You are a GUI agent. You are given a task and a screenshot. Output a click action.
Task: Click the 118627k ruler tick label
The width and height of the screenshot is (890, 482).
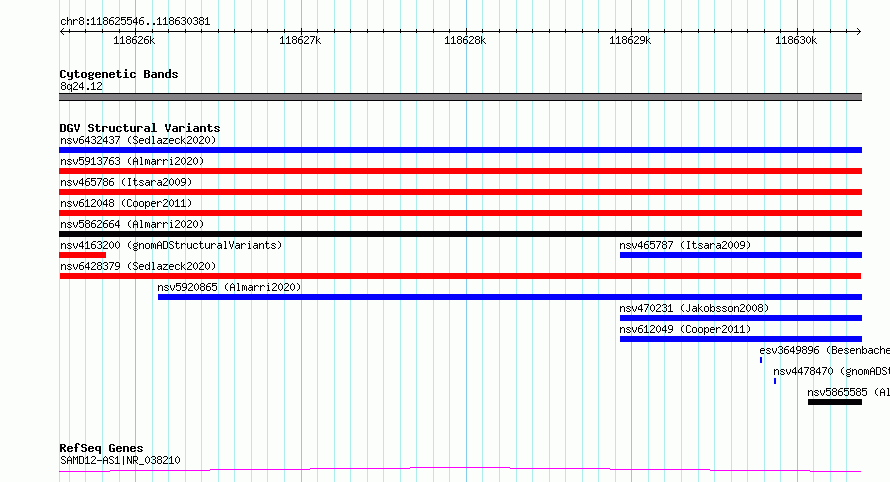[x=300, y=40]
